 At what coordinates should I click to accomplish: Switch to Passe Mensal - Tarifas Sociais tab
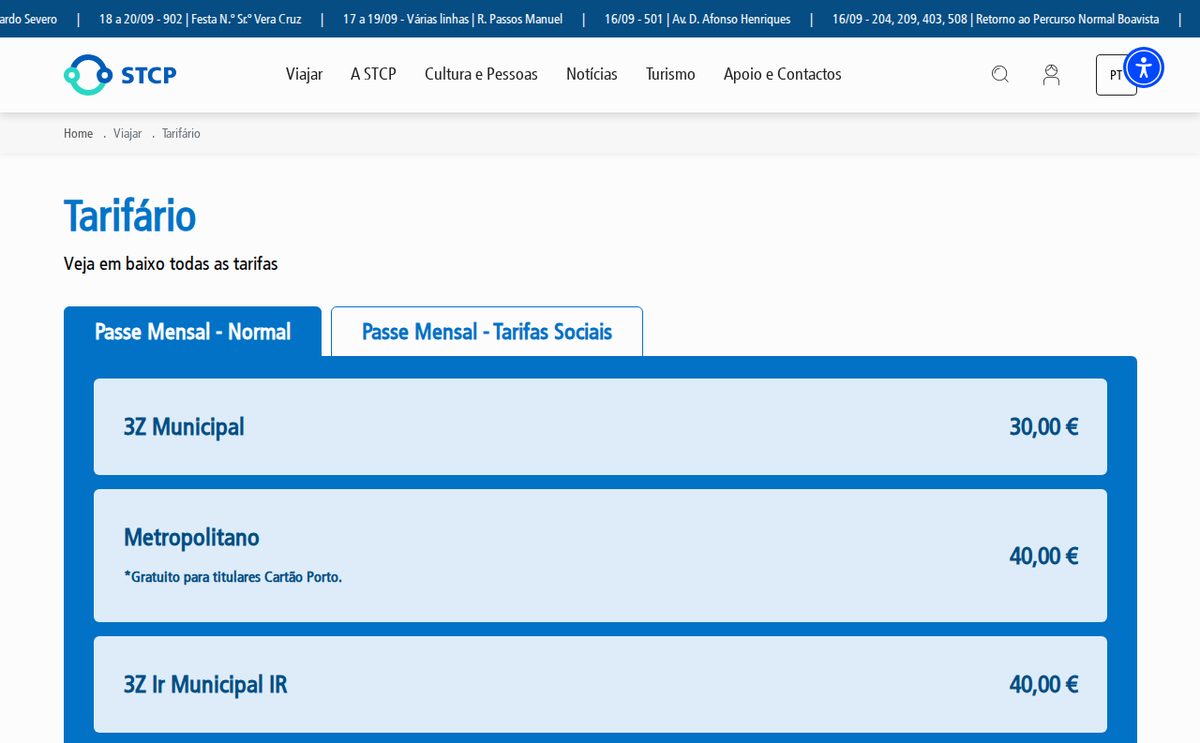[487, 331]
